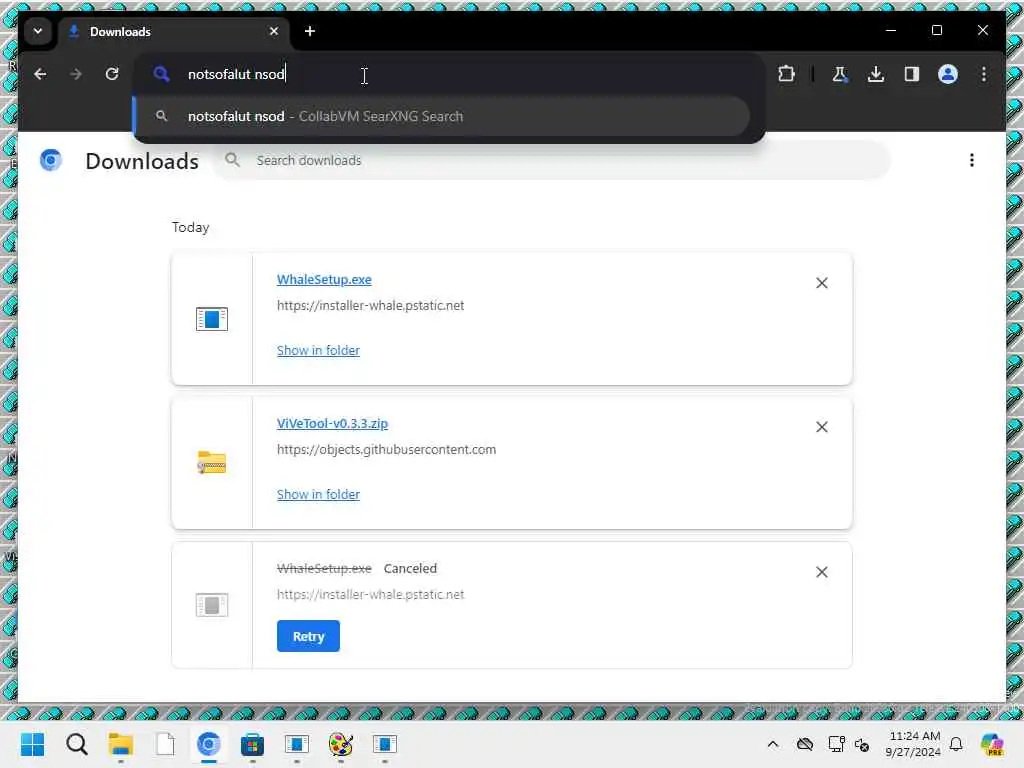Close the Downloads tab
The image size is (1024, 768).
click(x=274, y=31)
